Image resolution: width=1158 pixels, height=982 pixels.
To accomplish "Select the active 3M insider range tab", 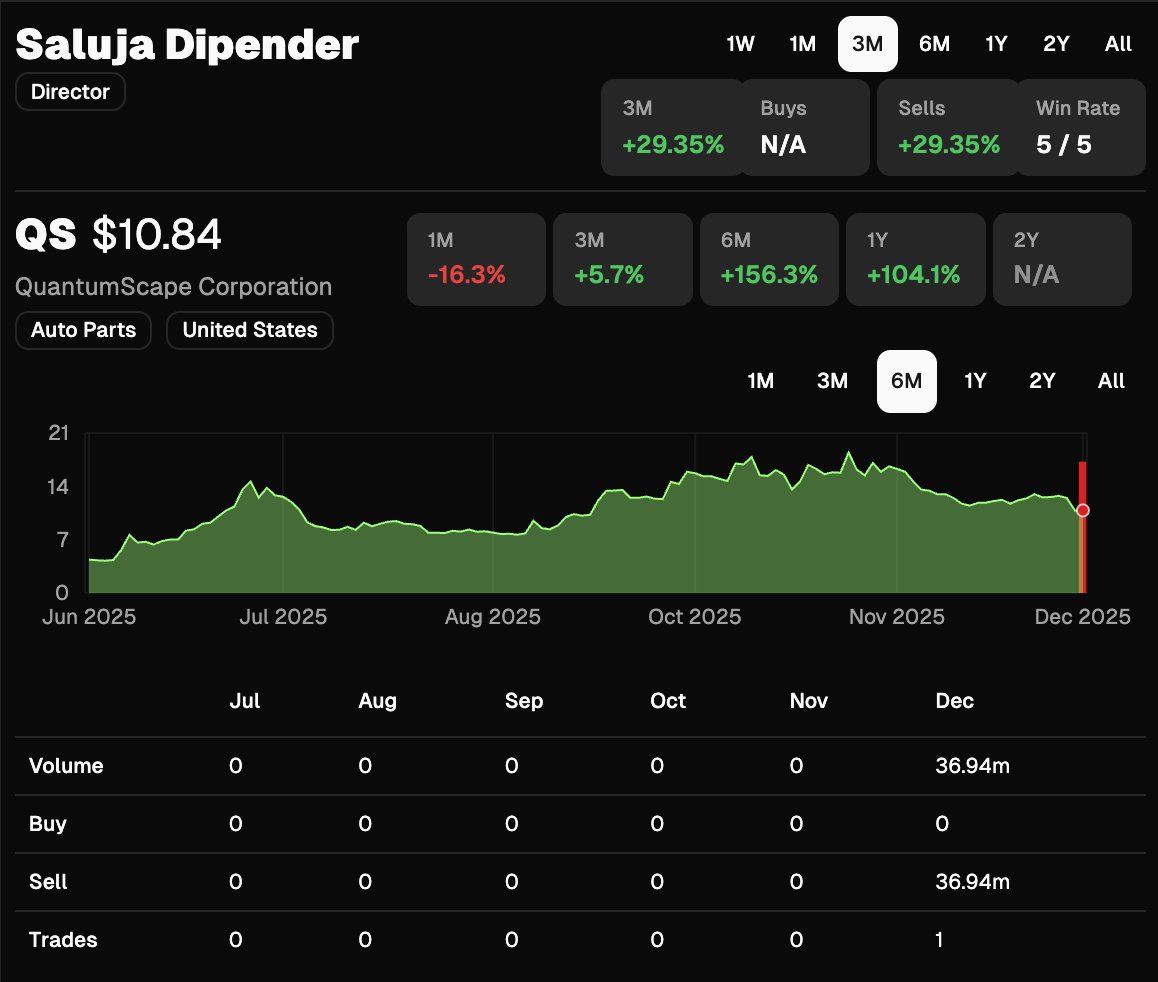I will [867, 44].
